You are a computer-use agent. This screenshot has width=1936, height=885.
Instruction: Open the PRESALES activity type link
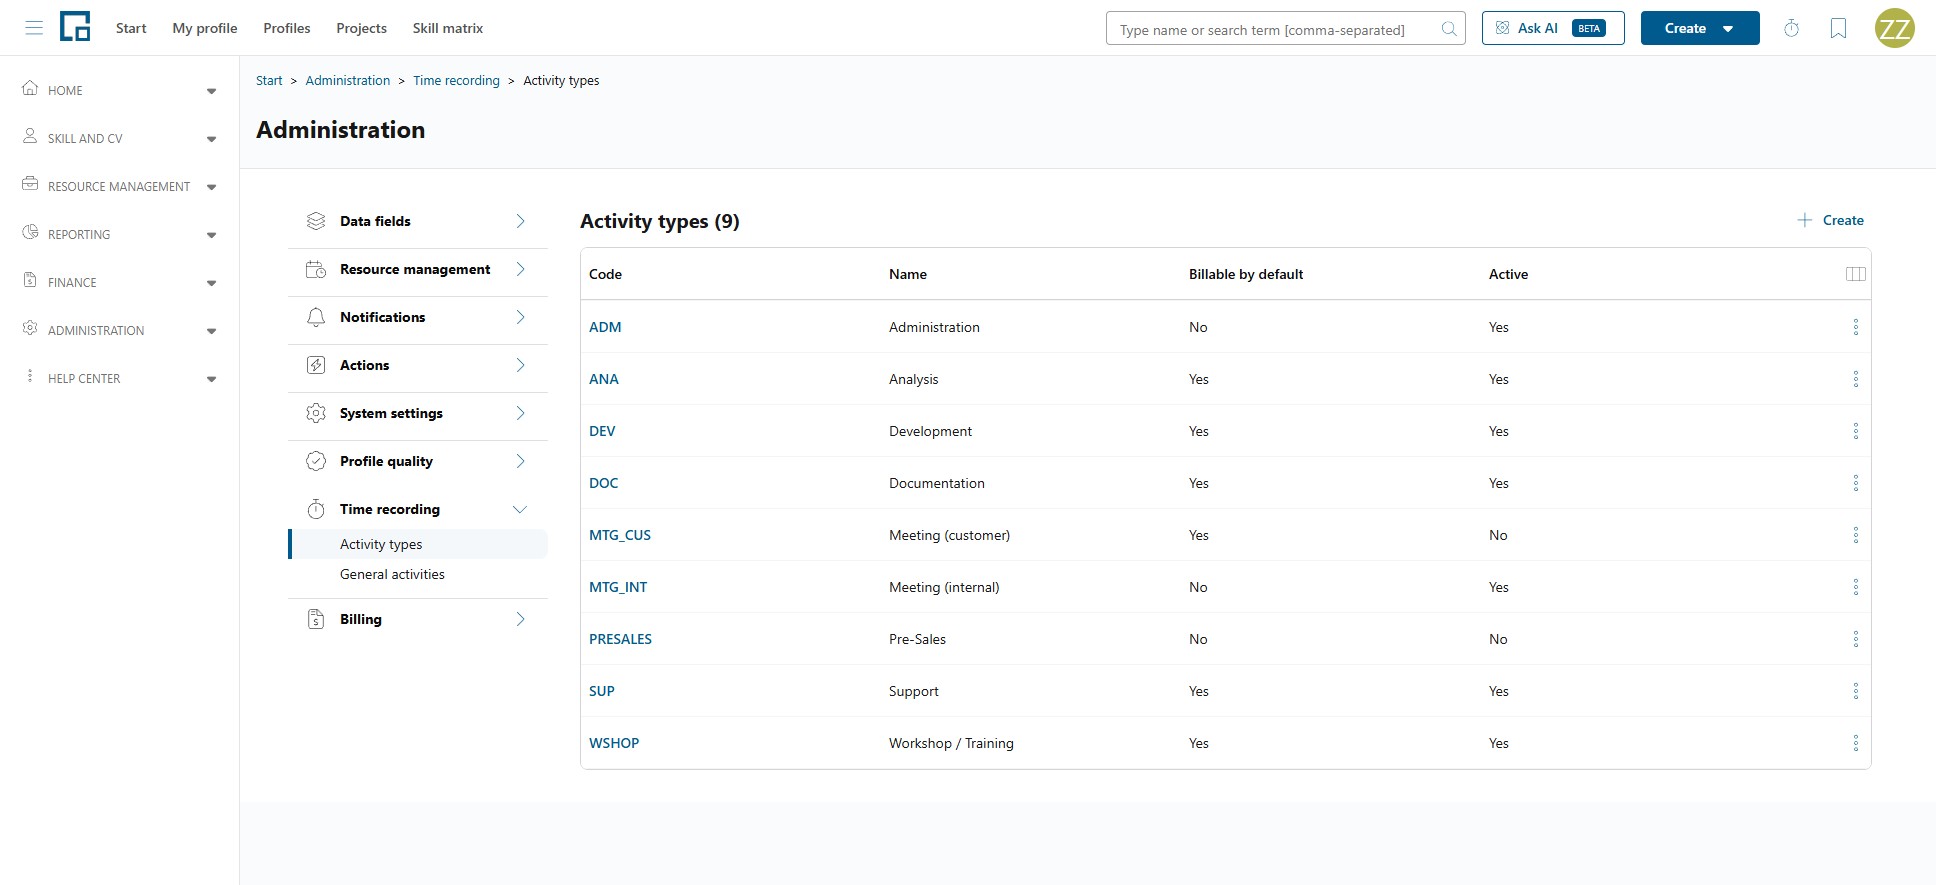[x=620, y=639]
